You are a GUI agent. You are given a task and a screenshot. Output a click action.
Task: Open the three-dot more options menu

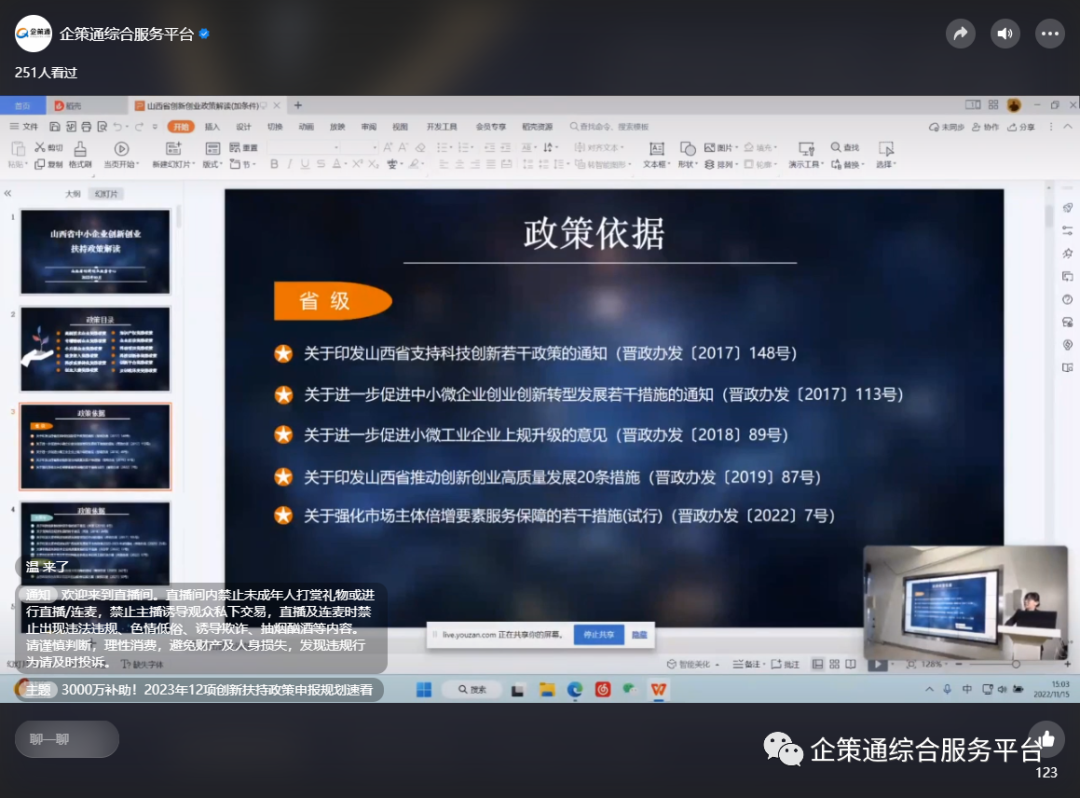click(1050, 34)
